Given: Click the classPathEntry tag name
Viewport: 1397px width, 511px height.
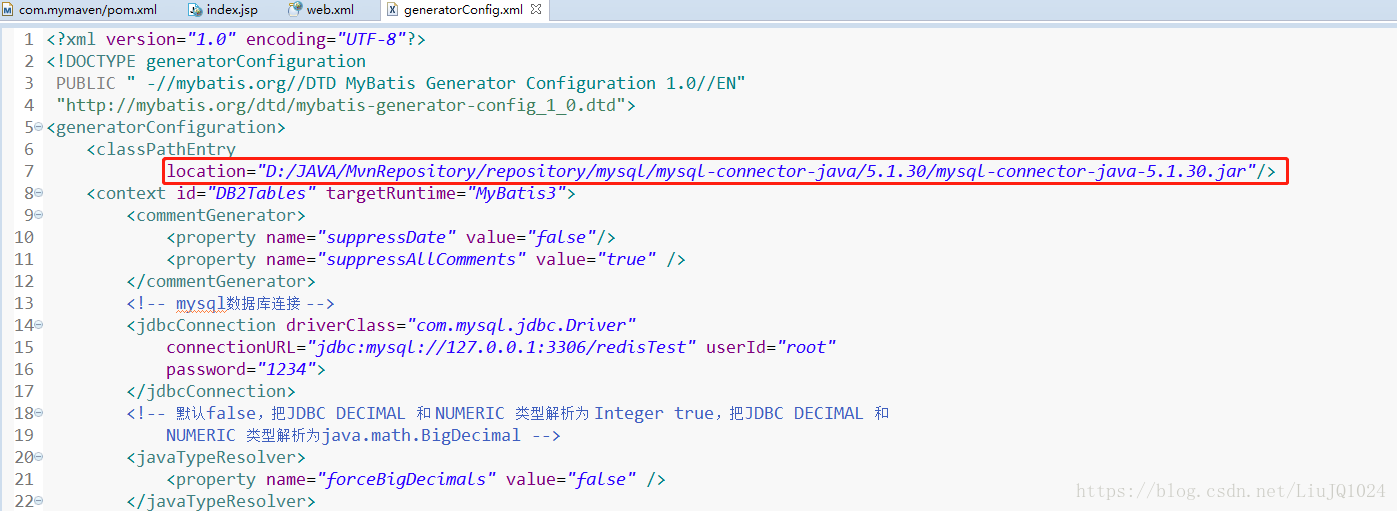Looking at the screenshot, I should tap(166, 149).
